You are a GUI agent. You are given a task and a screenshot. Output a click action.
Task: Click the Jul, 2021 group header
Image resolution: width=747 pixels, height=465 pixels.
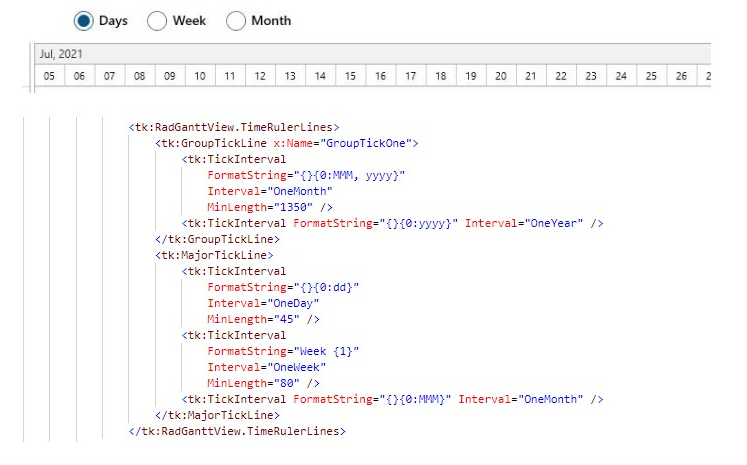59,53
